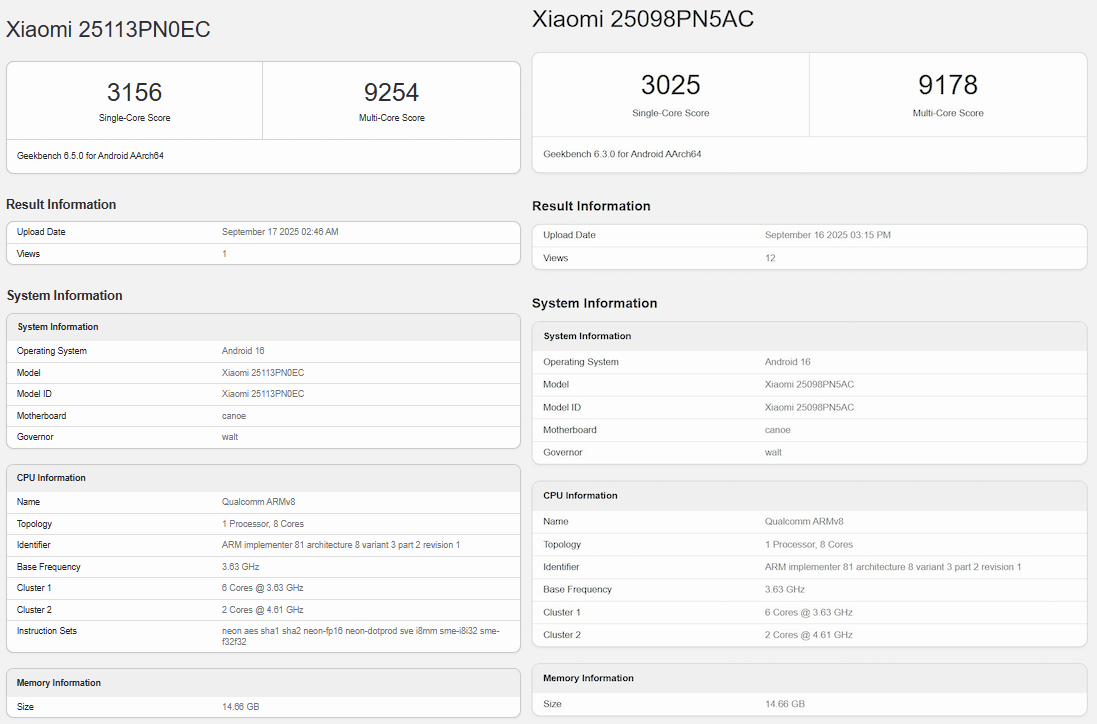
Task: Click the Memory Information header in the left result
Action: coord(59,683)
